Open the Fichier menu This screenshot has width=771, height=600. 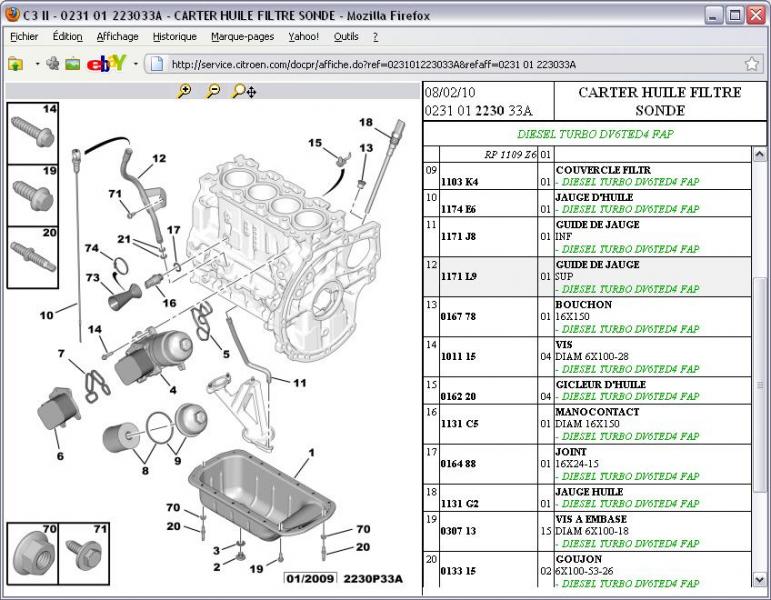pyautogui.click(x=24, y=36)
